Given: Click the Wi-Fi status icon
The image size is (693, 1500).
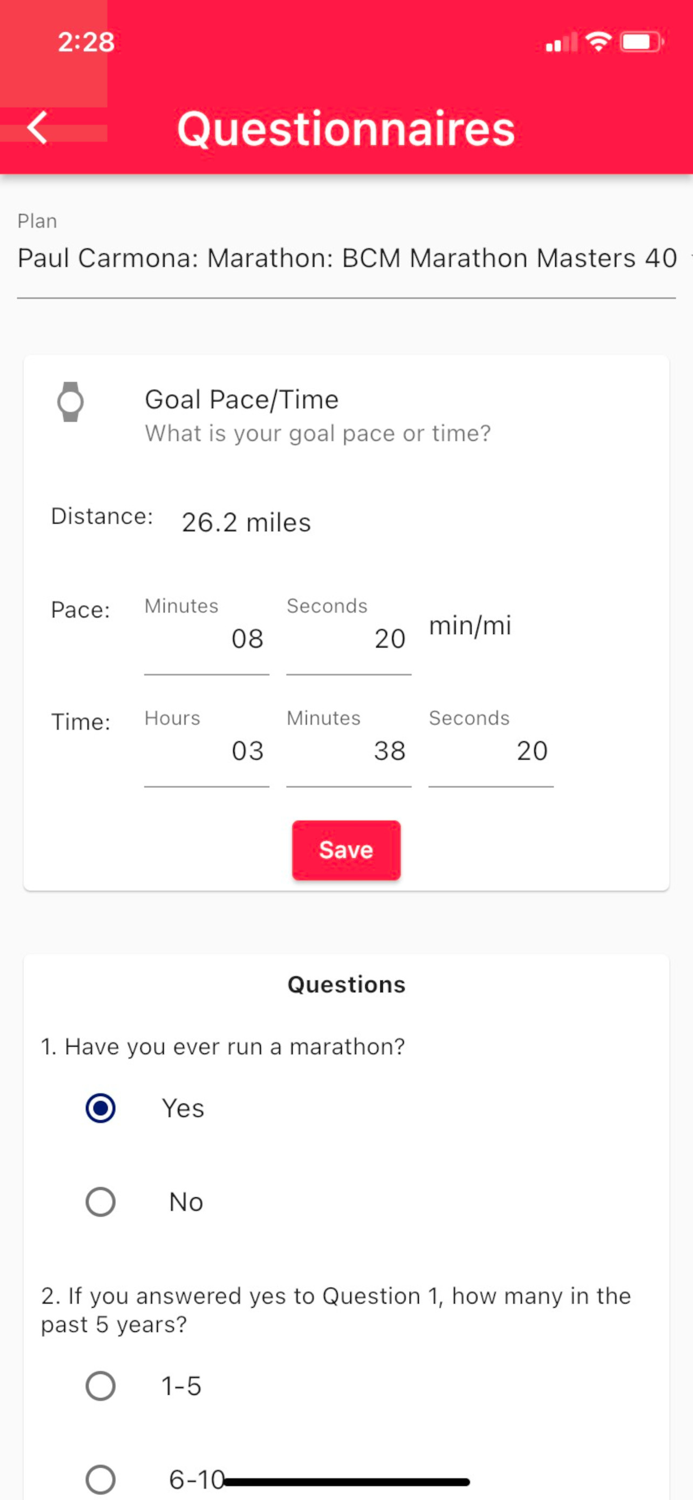Looking at the screenshot, I should [x=597, y=42].
